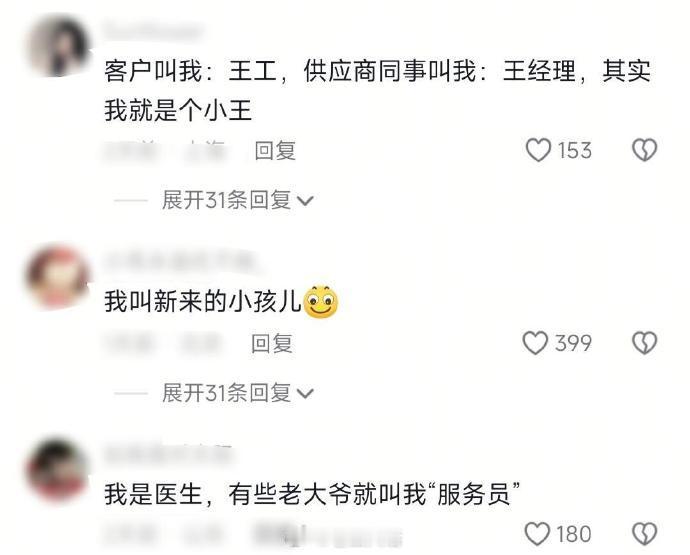Select the comment text '我是医生，有些老大爷就叫我服务员'
The width and height of the screenshot is (690, 555).
(312, 495)
